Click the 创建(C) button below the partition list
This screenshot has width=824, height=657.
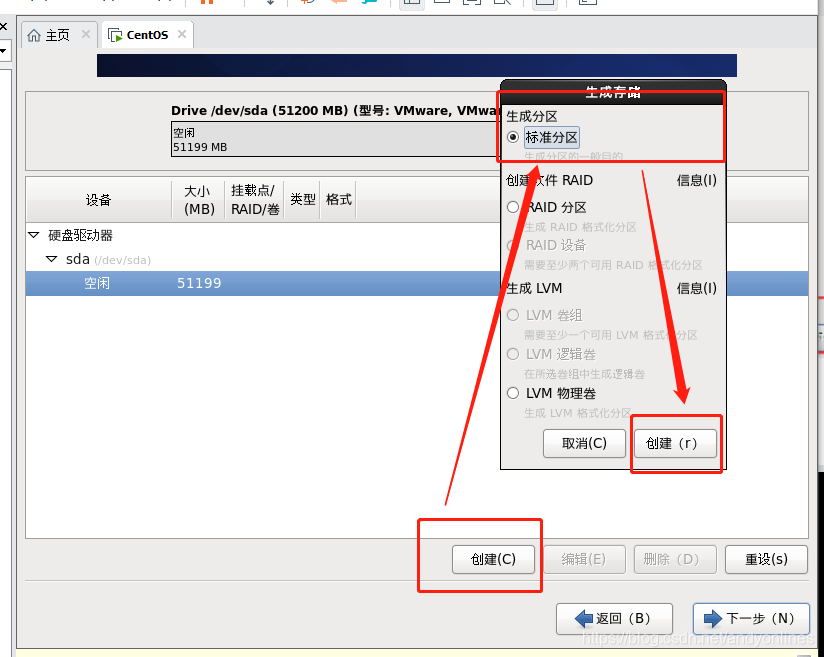tap(493, 559)
